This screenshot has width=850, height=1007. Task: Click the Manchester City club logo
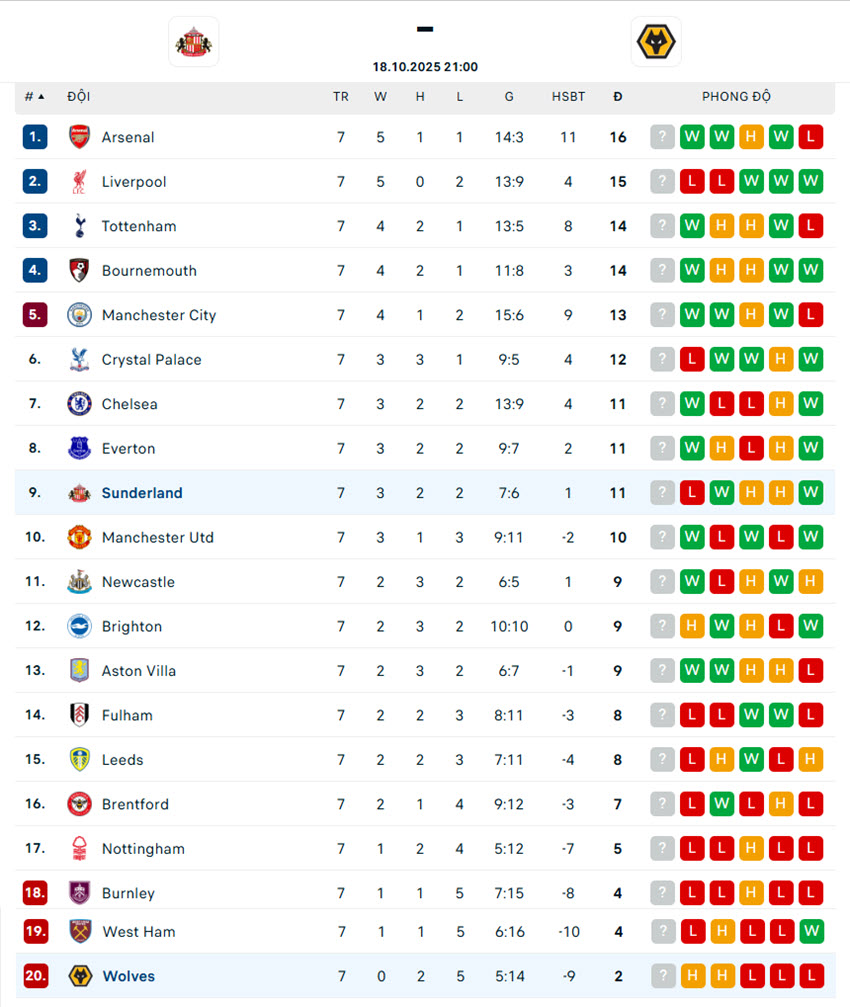tap(79, 315)
